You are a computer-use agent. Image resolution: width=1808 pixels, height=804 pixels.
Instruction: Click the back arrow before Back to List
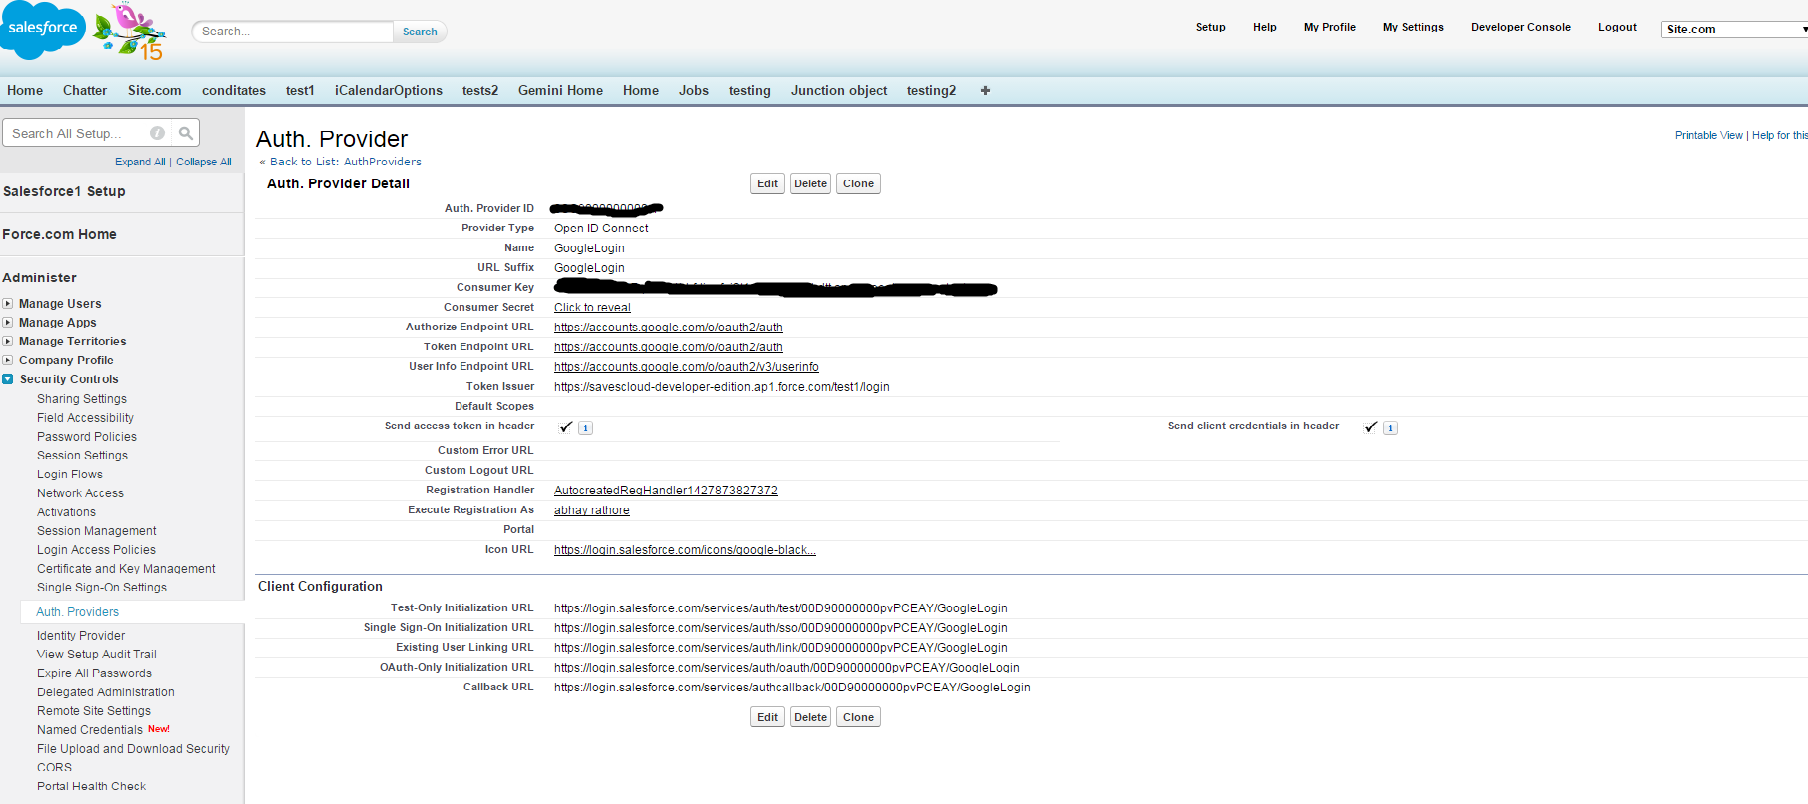[x=262, y=162]
